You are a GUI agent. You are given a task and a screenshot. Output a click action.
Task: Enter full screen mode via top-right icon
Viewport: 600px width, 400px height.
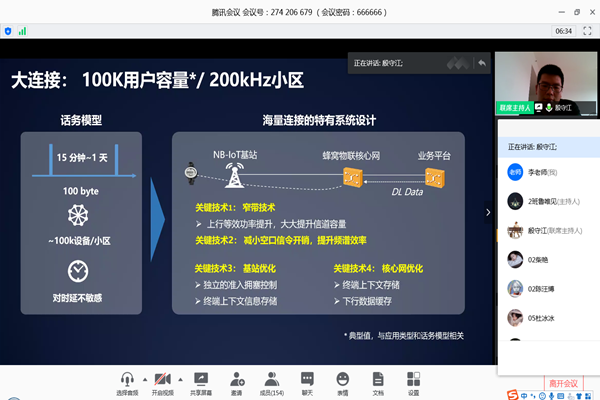point(587,31)
